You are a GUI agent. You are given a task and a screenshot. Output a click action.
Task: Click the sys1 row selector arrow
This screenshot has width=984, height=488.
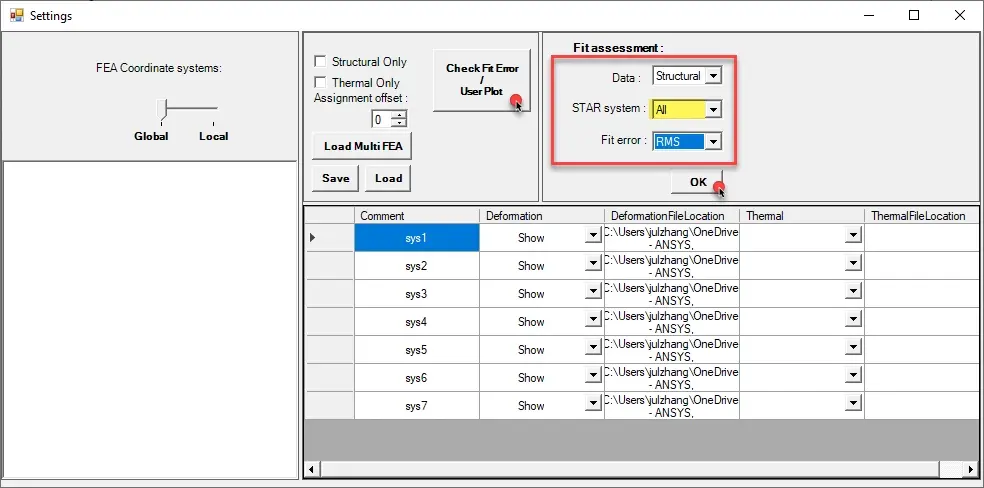(312, 238)
